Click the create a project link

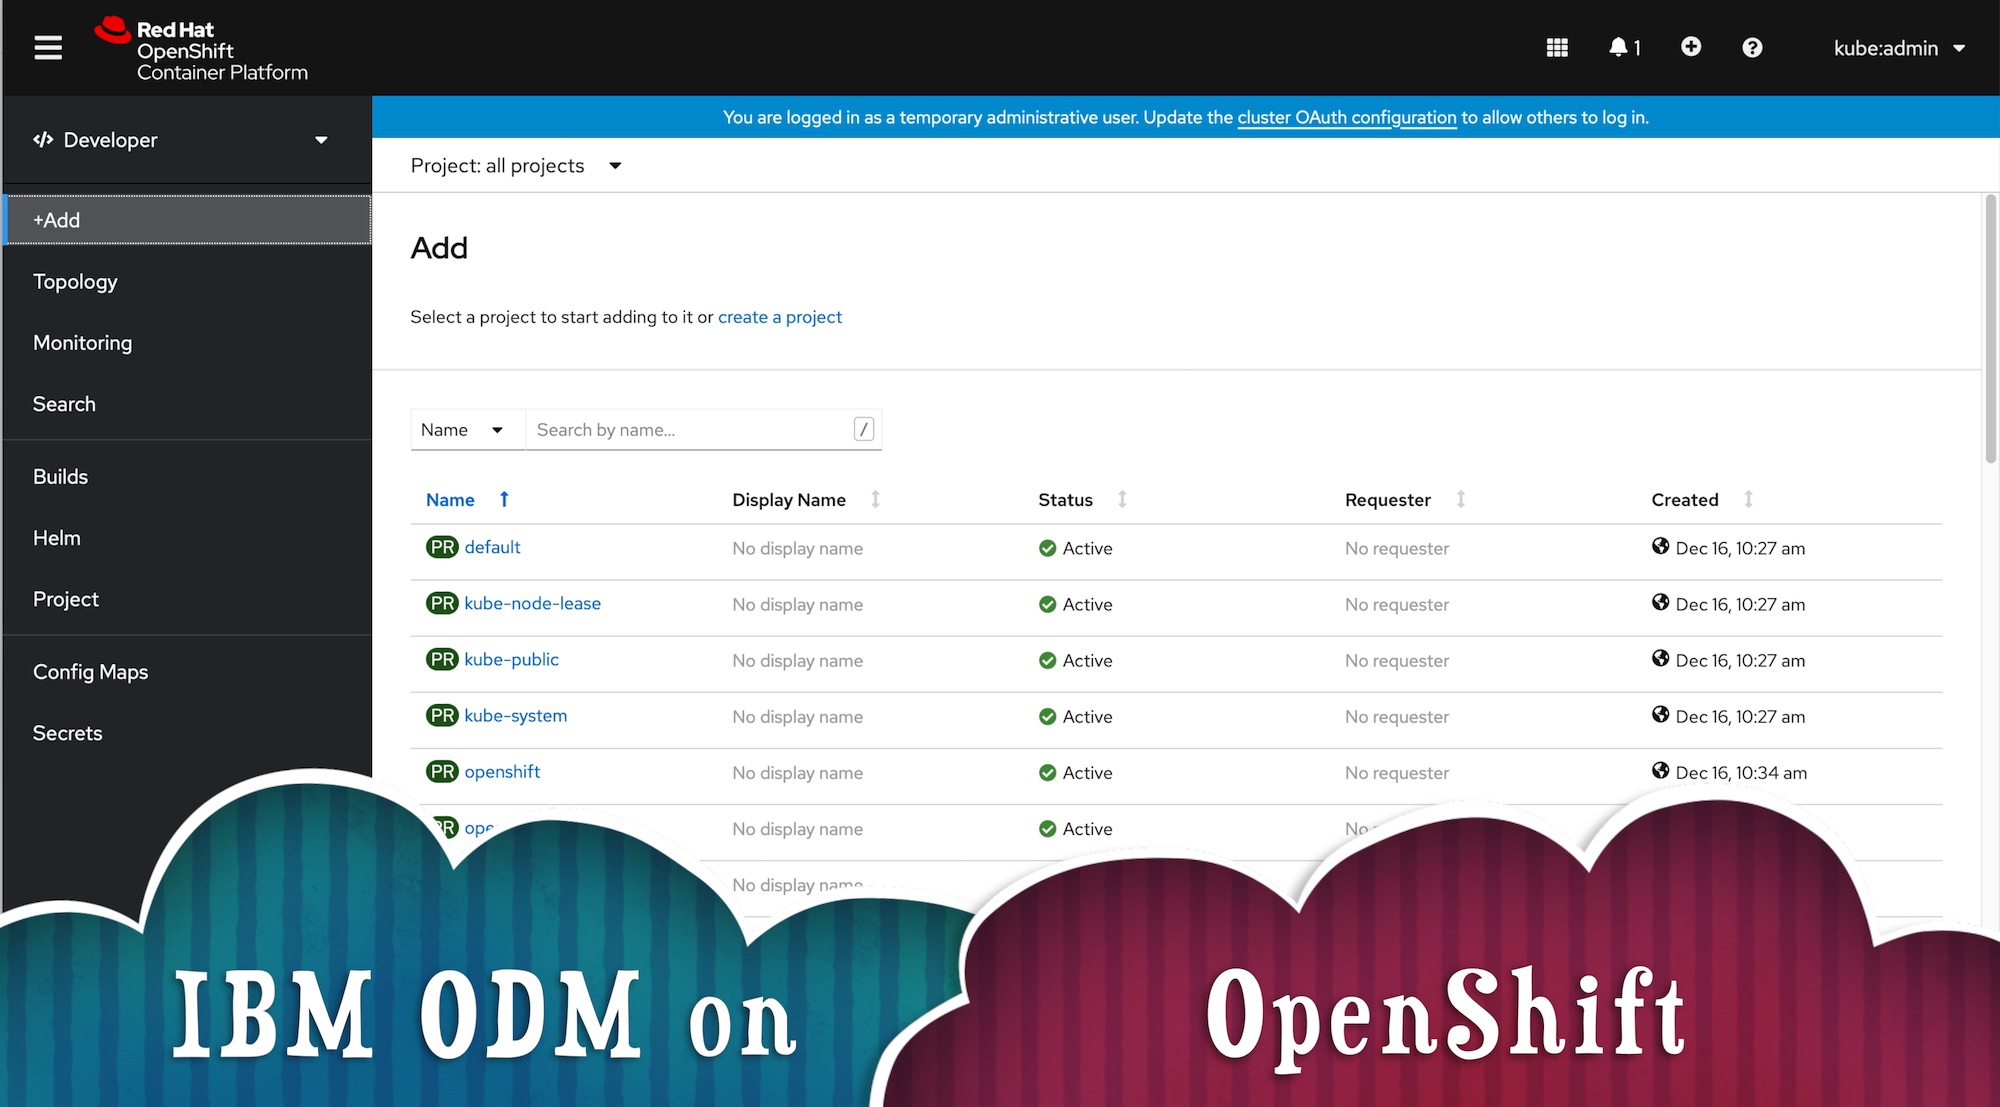click(780, 317)
